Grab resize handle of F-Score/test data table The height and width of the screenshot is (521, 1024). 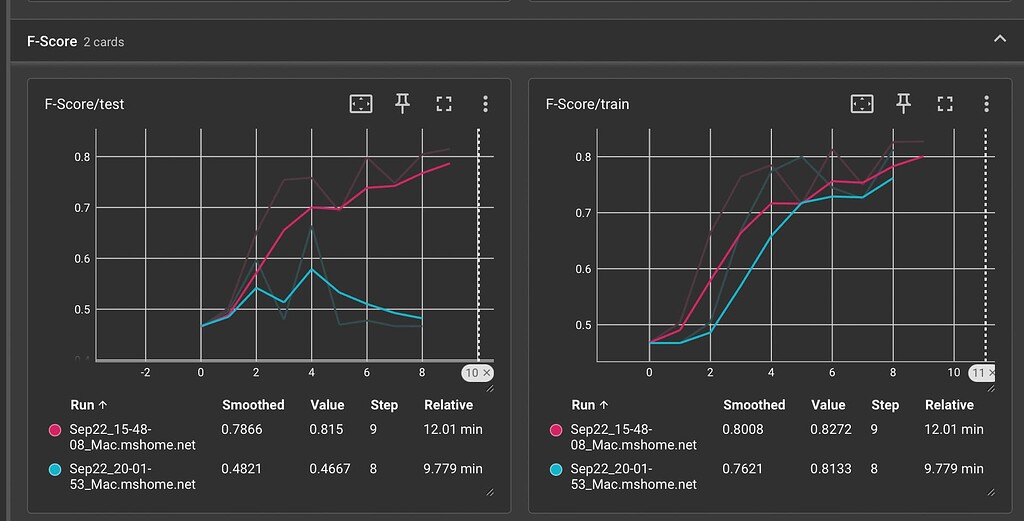(490, 493)
